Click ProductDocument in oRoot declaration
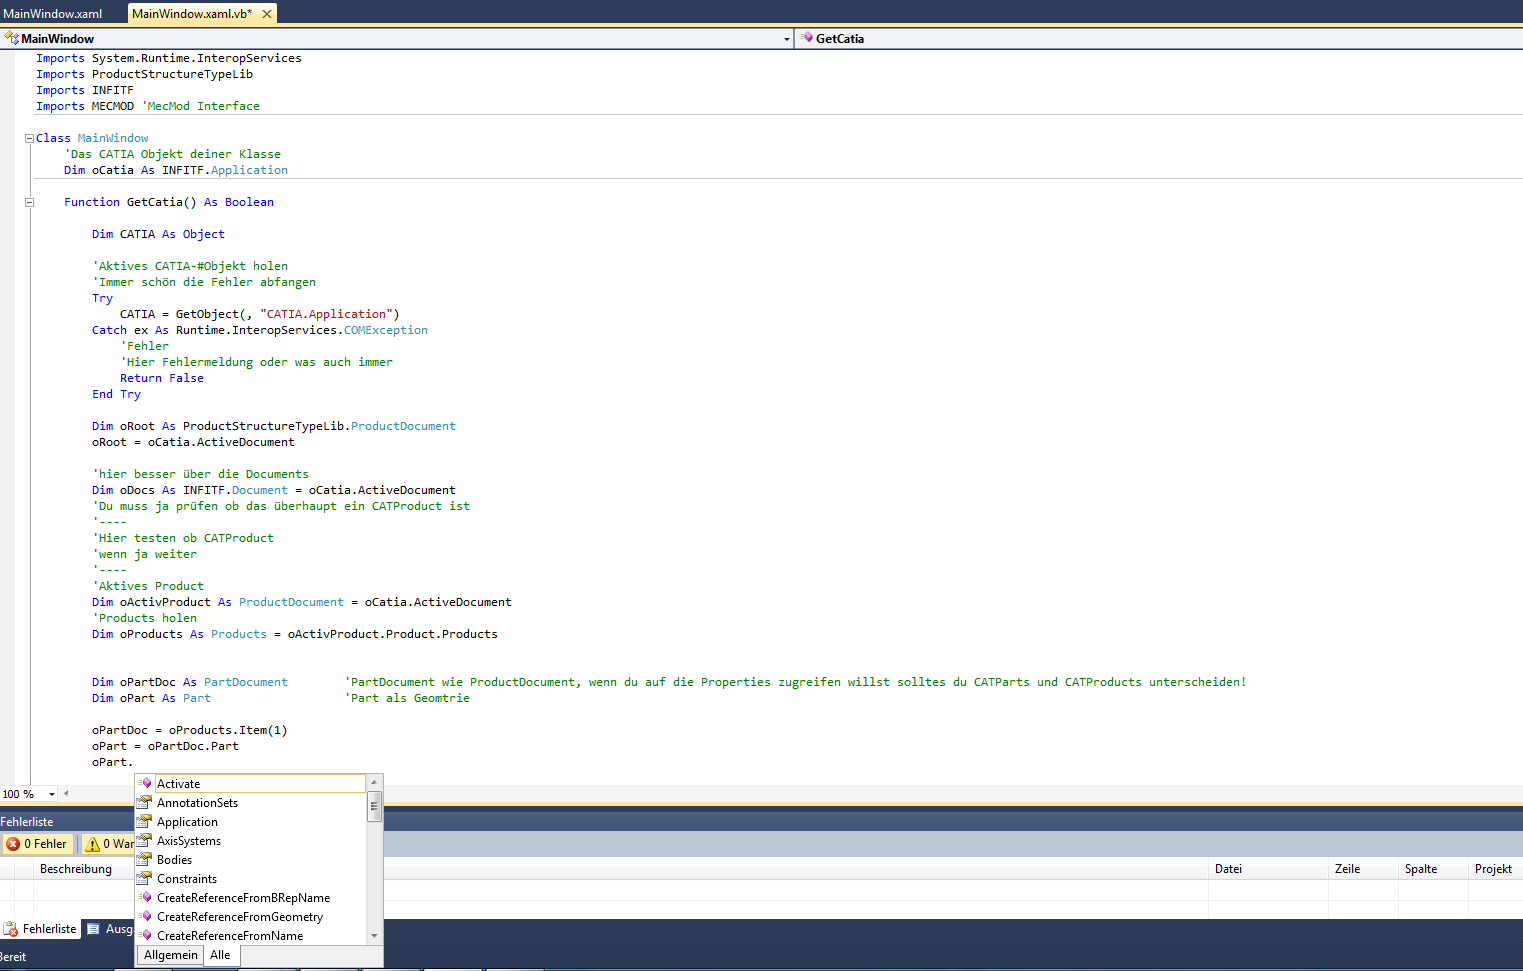This screenshot has width=1523, height=971. (403, 426)
